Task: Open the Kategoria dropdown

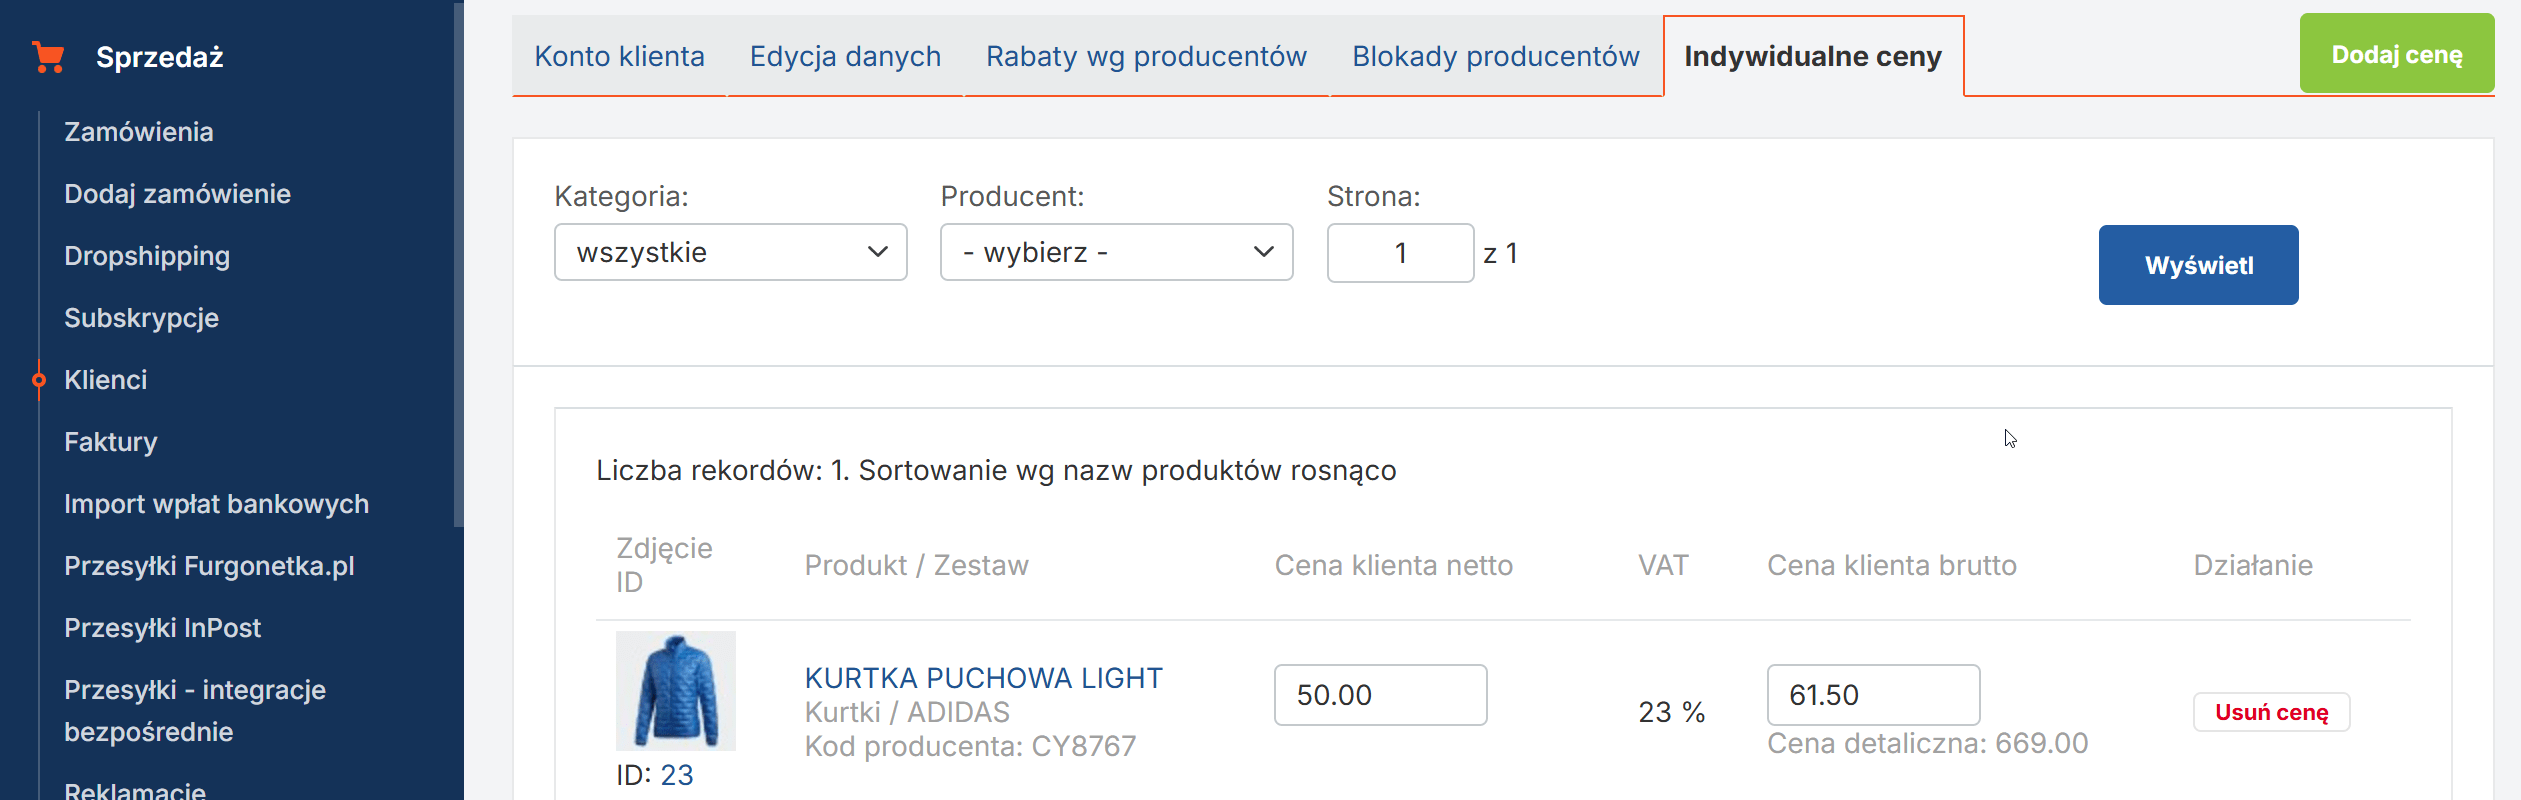Action: [730, 252]
